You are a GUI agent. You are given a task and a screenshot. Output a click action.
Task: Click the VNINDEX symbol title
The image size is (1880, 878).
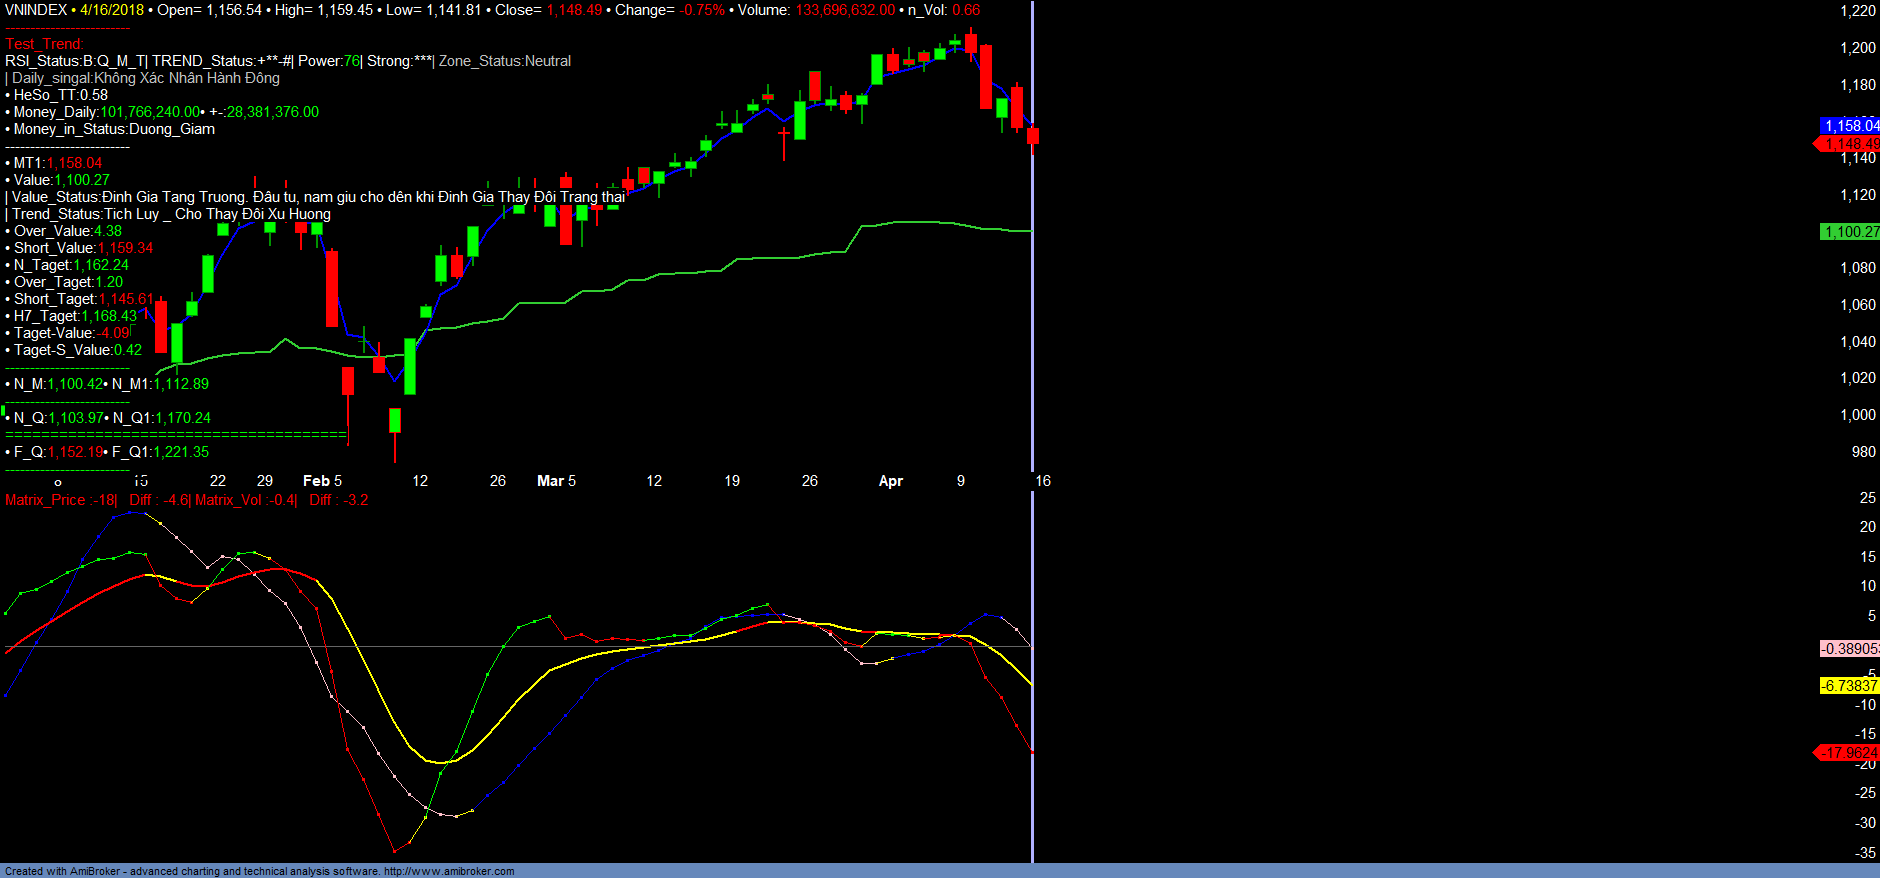36,10
